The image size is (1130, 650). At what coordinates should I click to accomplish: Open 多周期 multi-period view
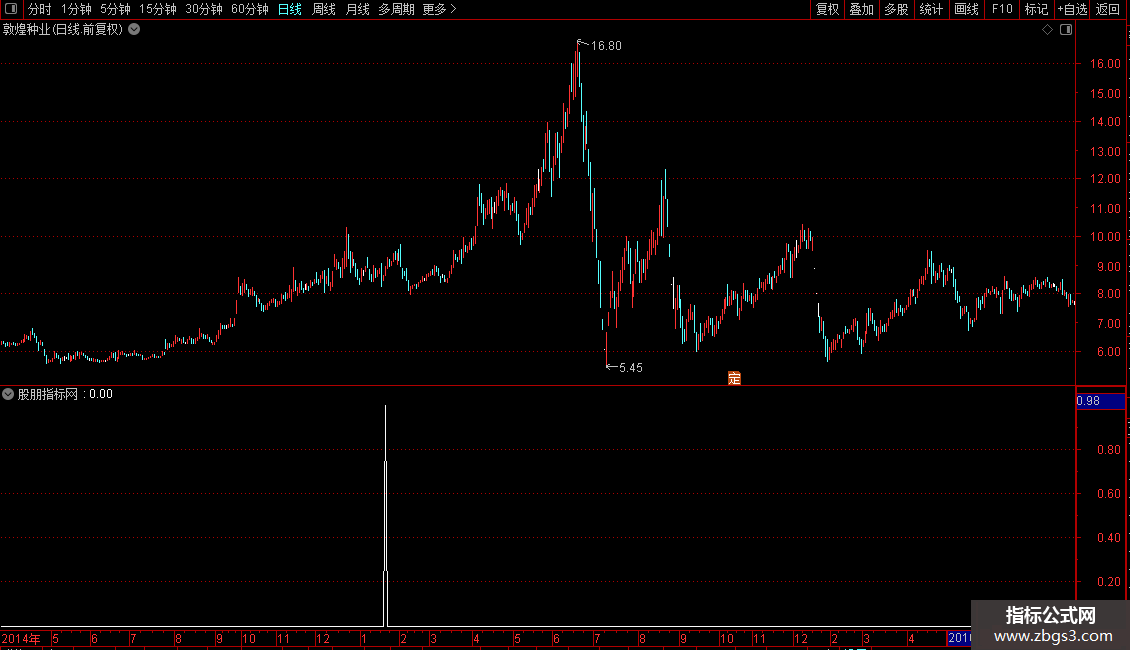point(396,9)
